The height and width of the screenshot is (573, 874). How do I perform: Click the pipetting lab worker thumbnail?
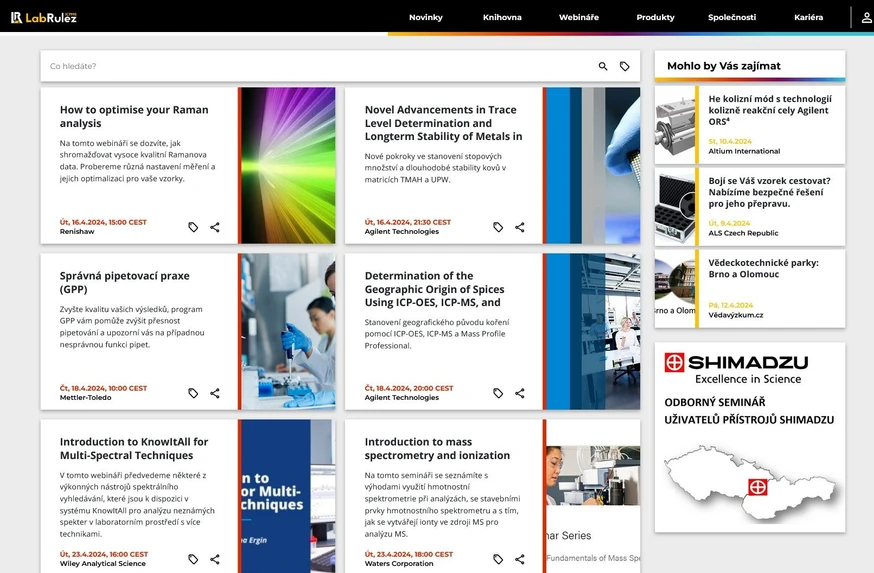pyautogui.click(x=288, y=332)
